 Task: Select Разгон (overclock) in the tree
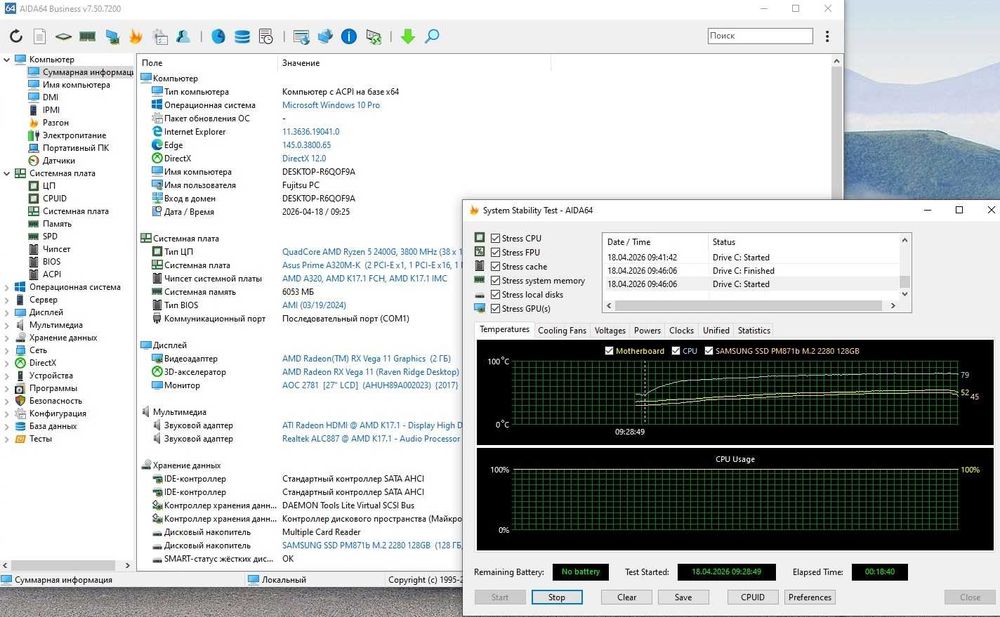click(55, 123)
